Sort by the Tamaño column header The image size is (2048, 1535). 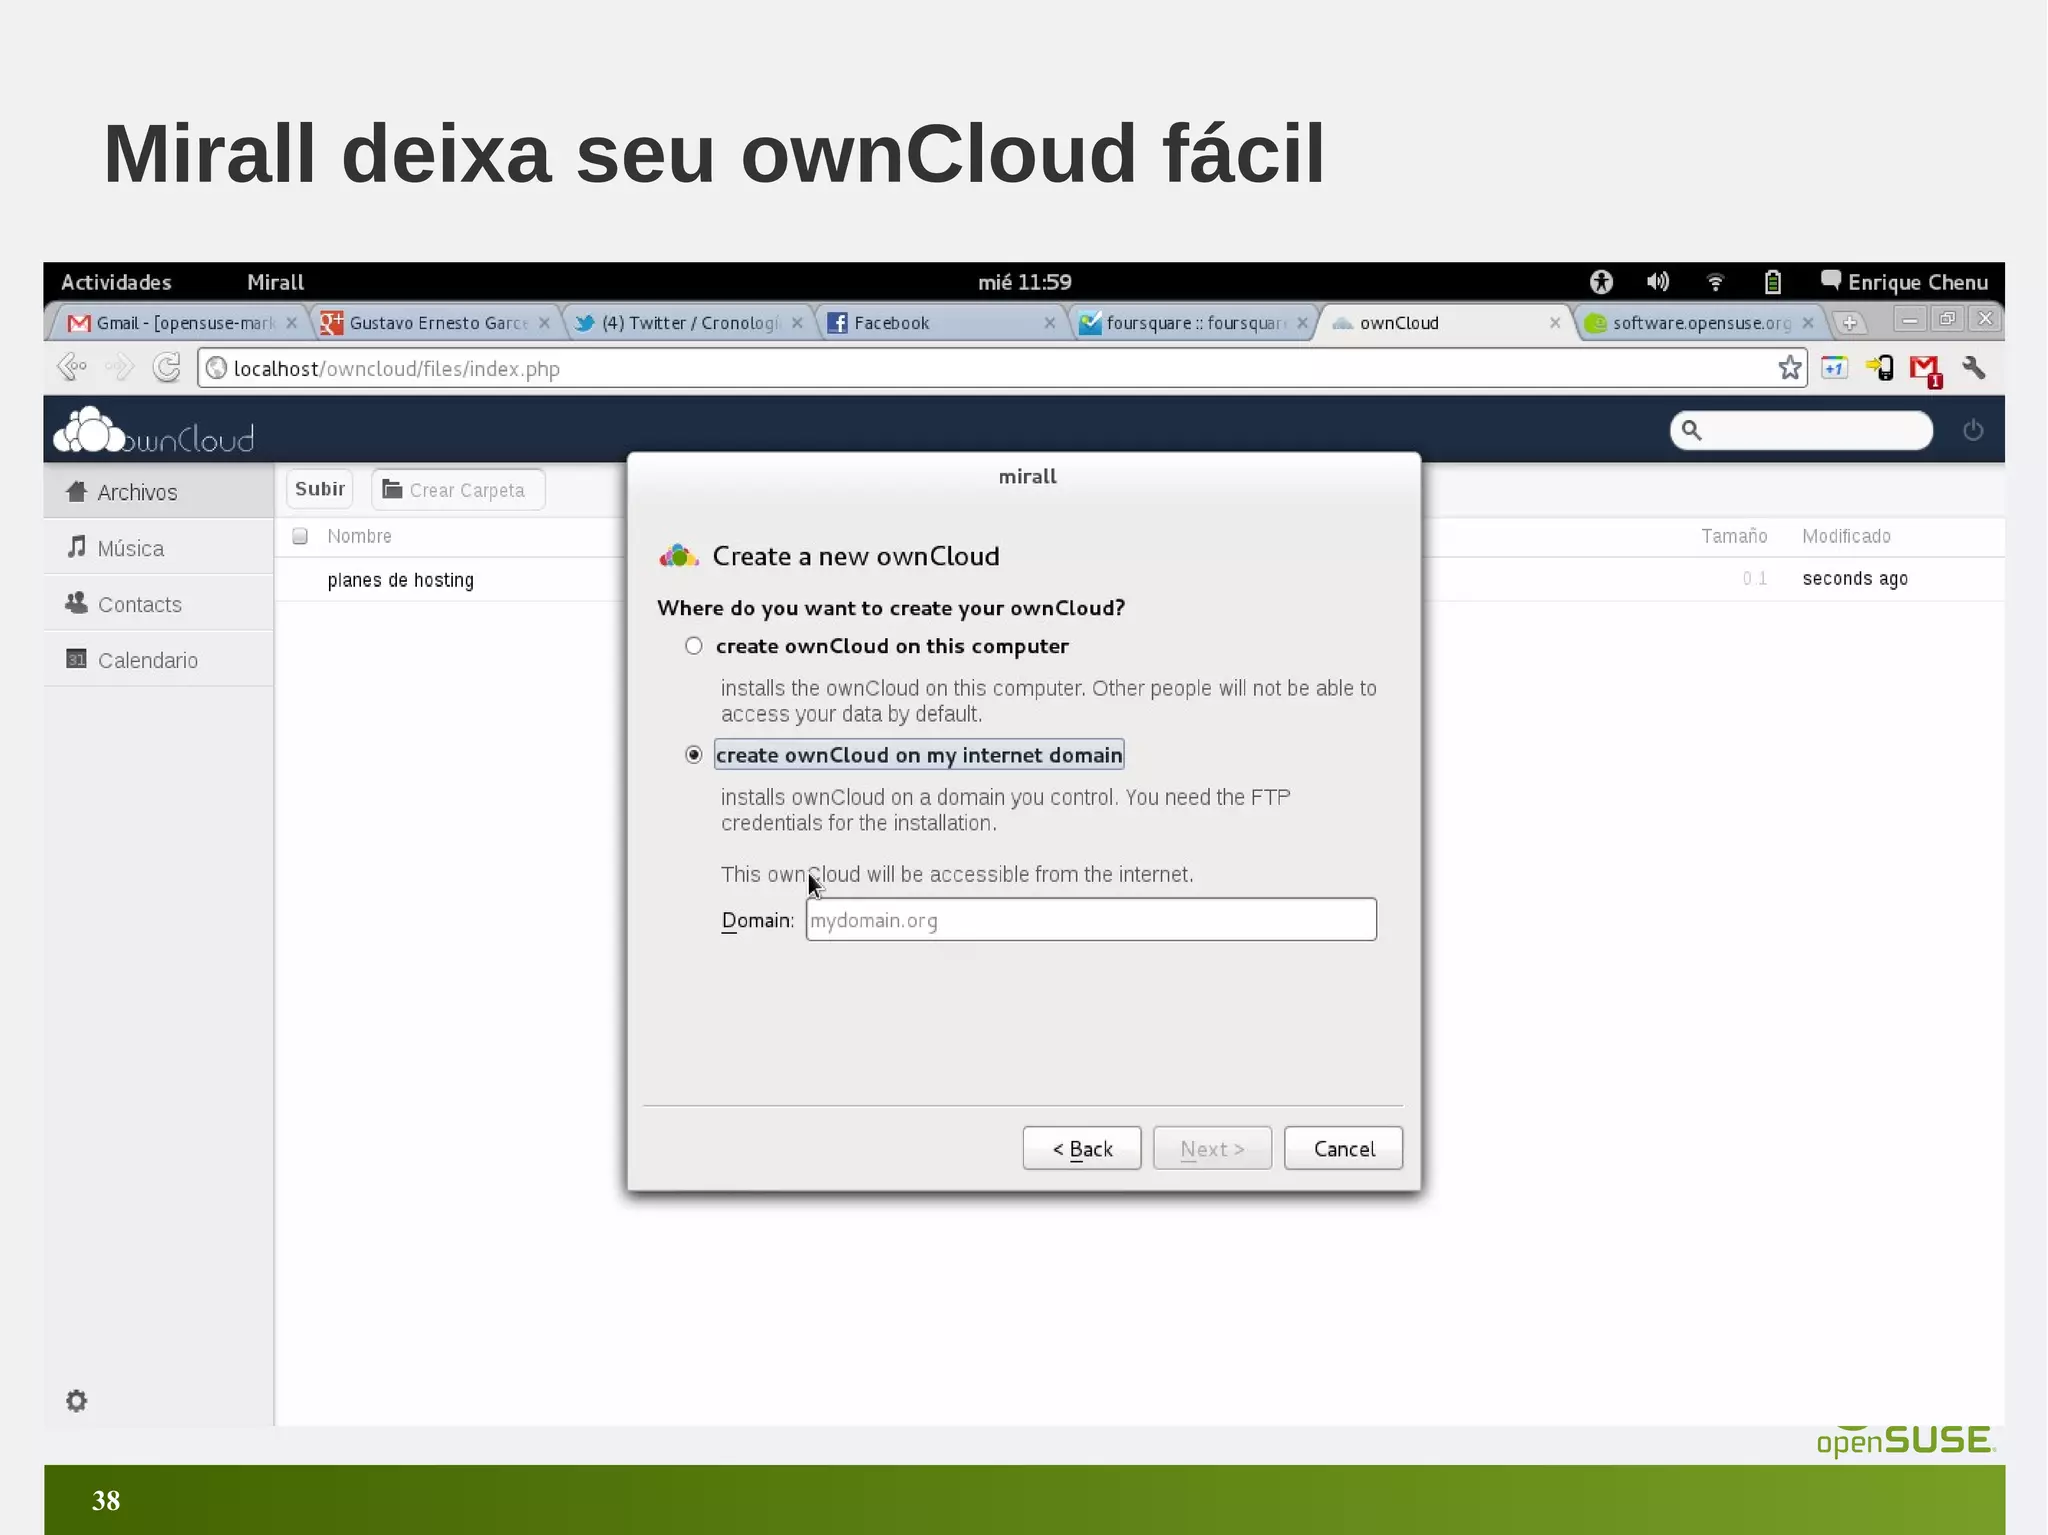1734,536
